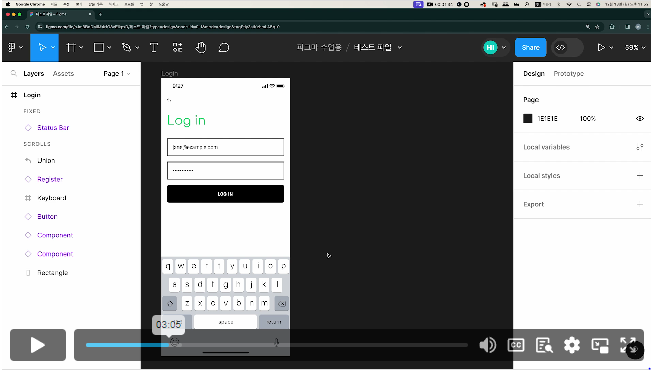Edit the page color hex value

click(548, 118)
